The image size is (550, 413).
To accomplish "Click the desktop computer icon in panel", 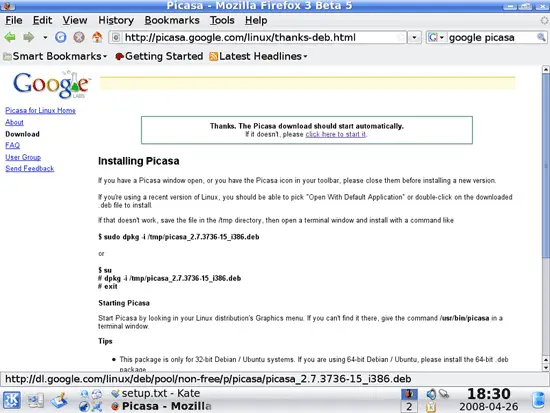I will (35, 400).
